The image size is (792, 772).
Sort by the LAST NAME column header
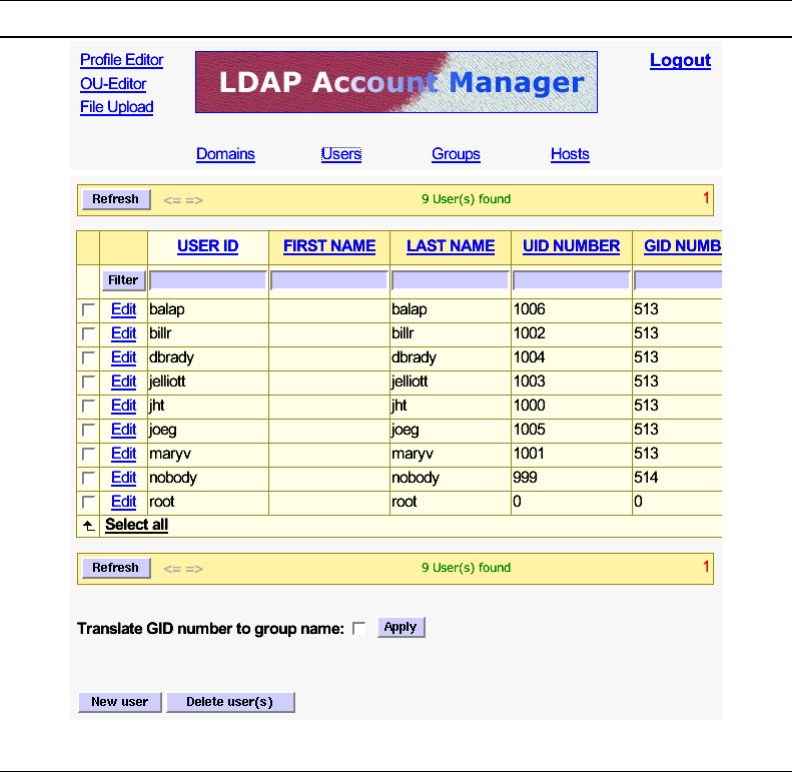(451, 246)
